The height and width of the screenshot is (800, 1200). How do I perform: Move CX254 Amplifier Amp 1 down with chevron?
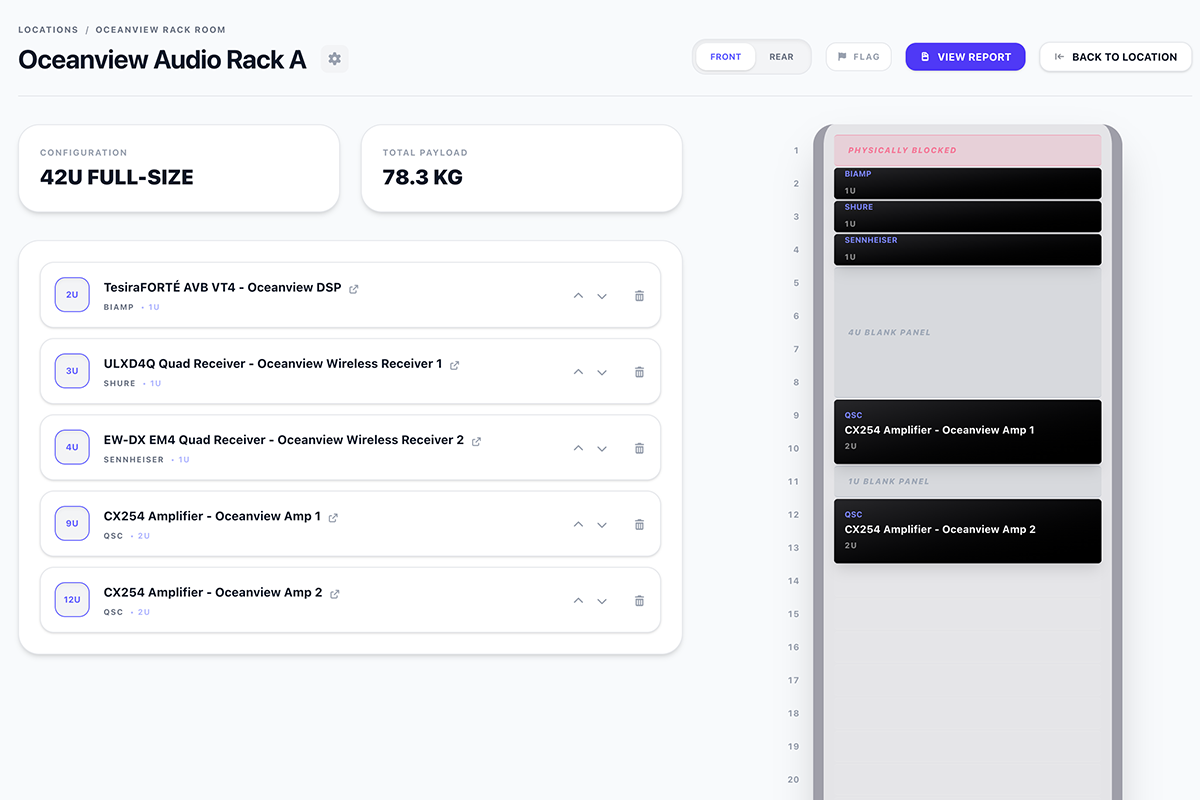point(602,524)
